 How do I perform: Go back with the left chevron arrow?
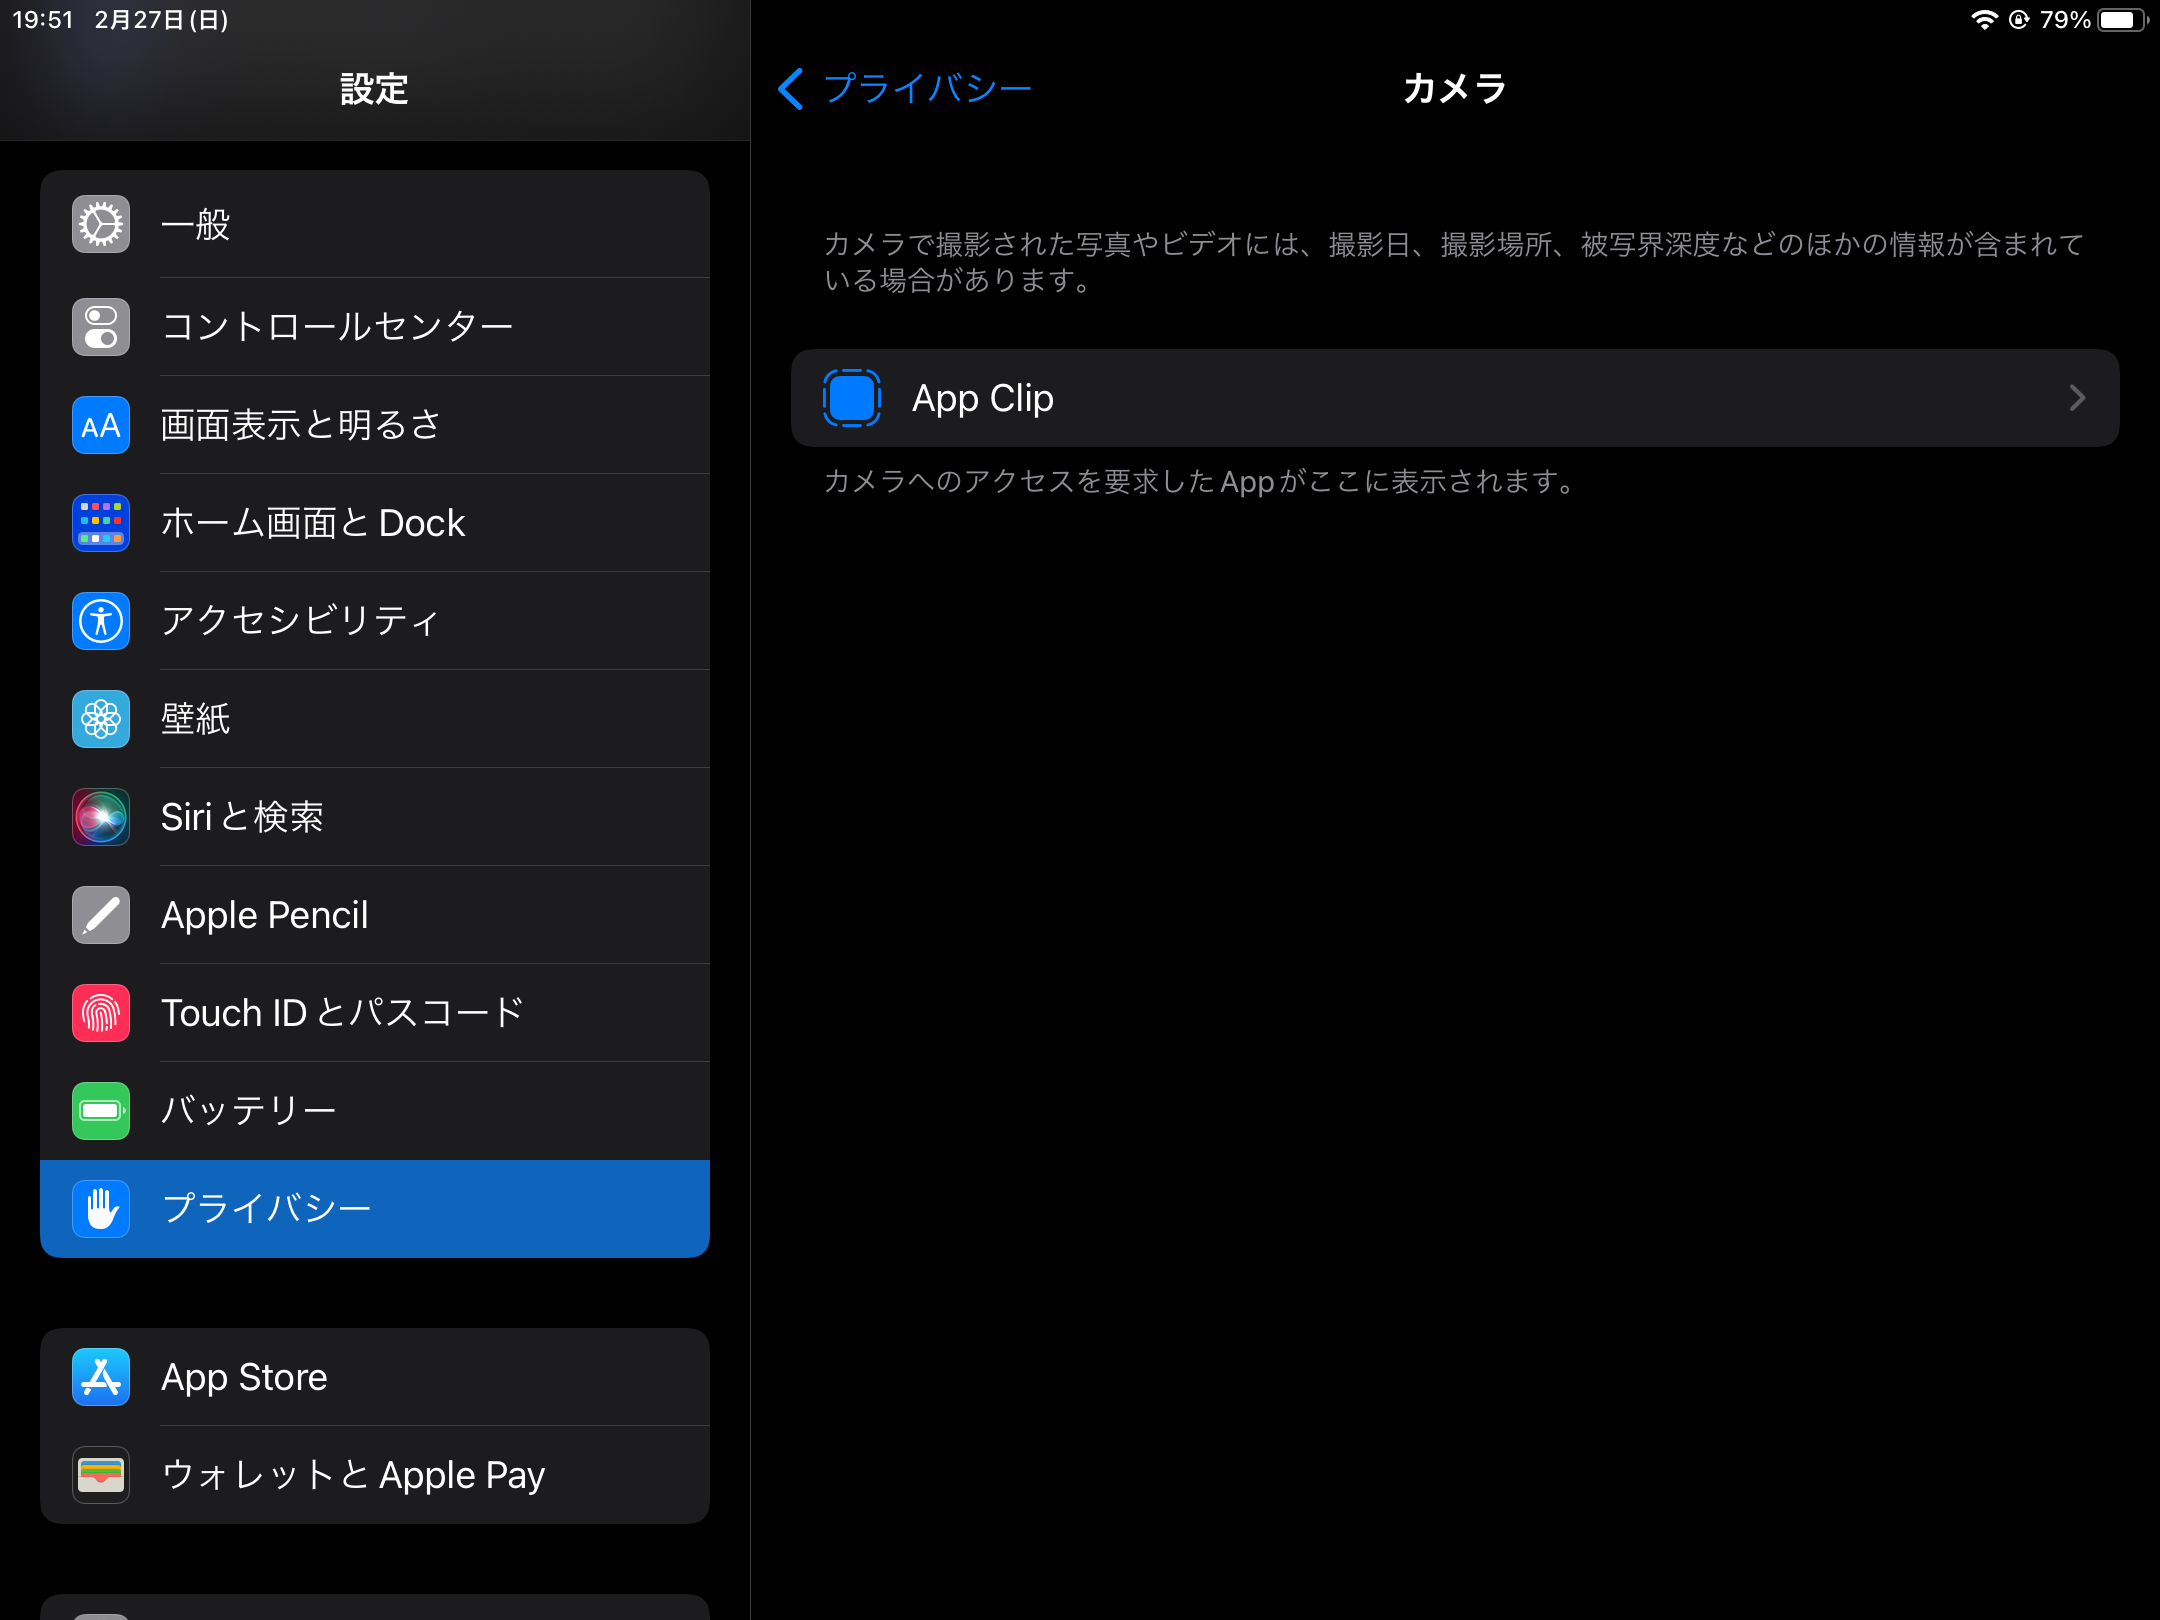(791, 89)
